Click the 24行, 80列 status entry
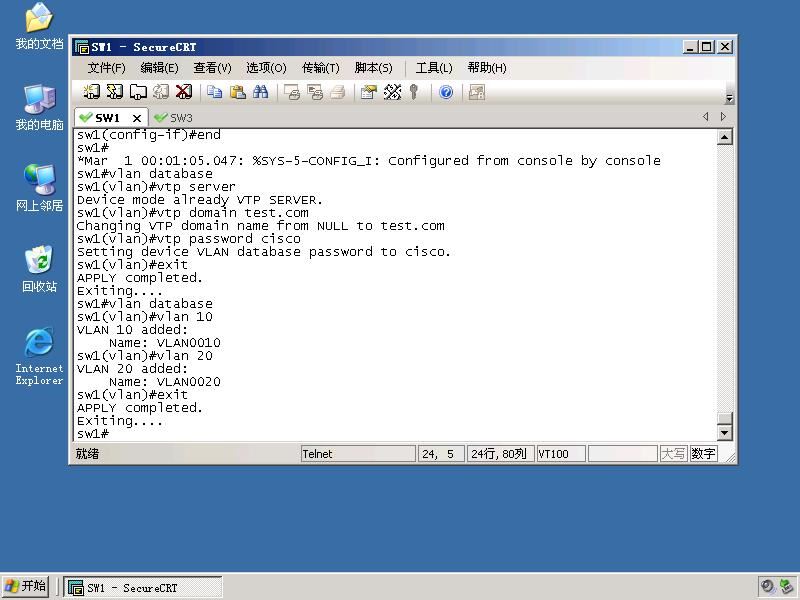This screenshot has height=600, width=800. click(501, 454)
